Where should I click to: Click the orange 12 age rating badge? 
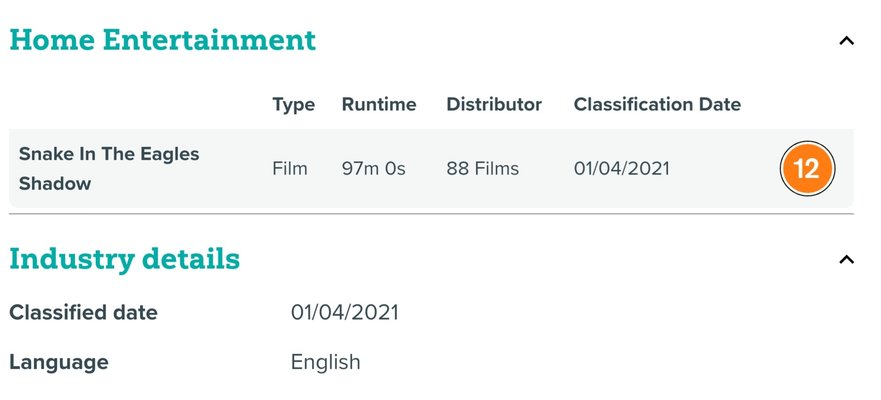click(806, 169)
